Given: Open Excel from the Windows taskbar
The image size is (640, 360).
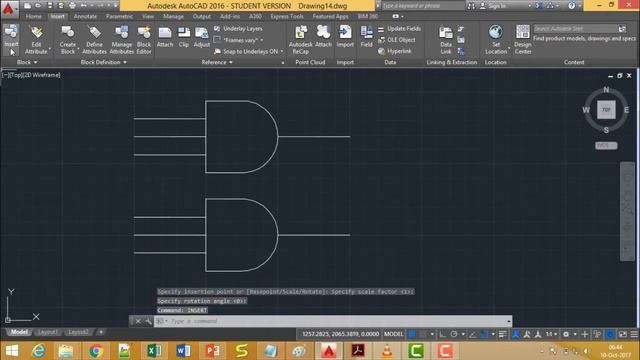Looking at the screenshot, I should click(154, 351).
